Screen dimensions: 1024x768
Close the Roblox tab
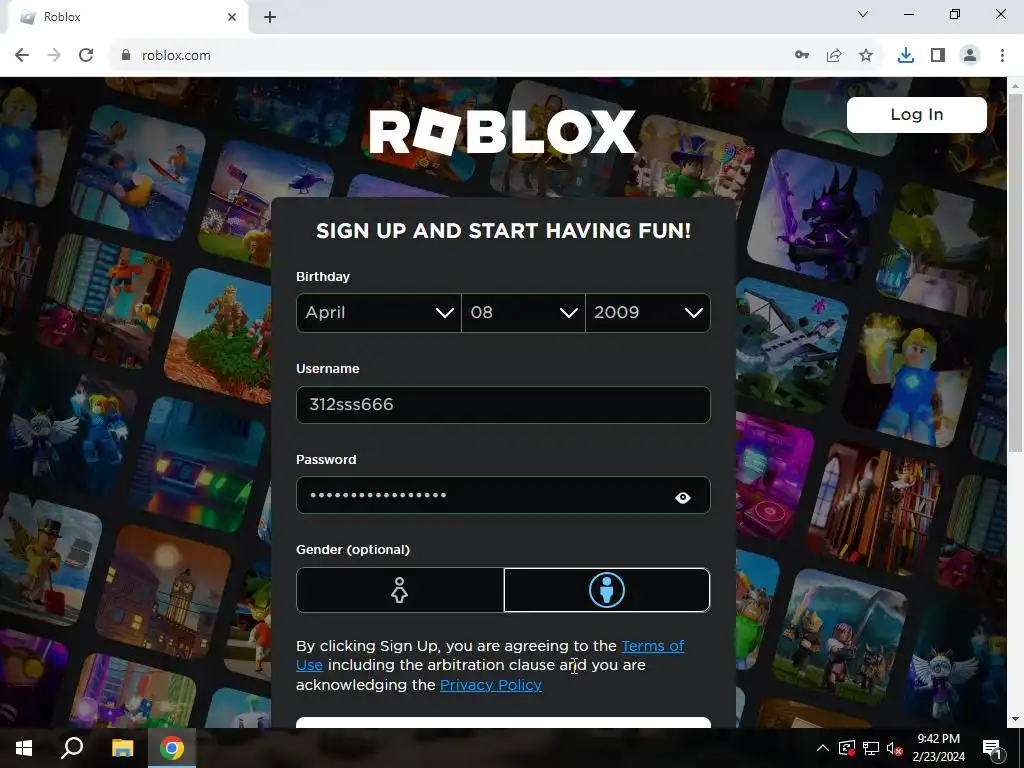pyautogui.click(x=232, y=17)
